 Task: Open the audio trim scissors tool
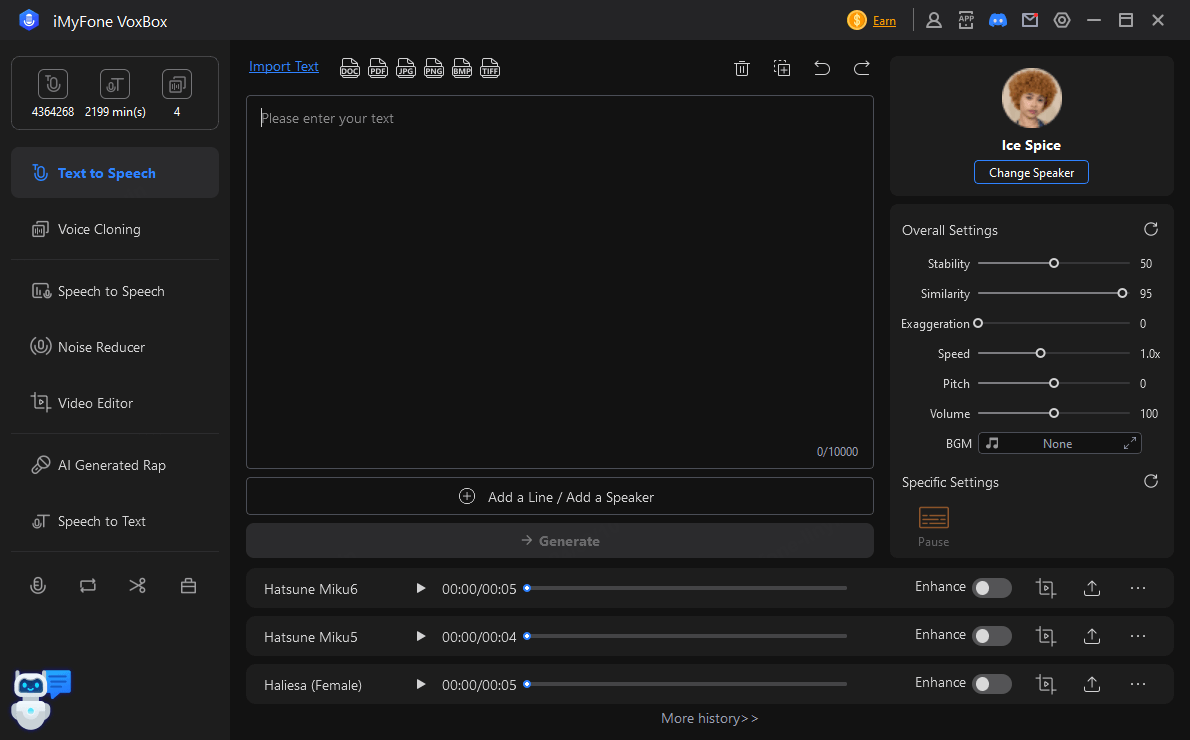(x=137, y=585)
